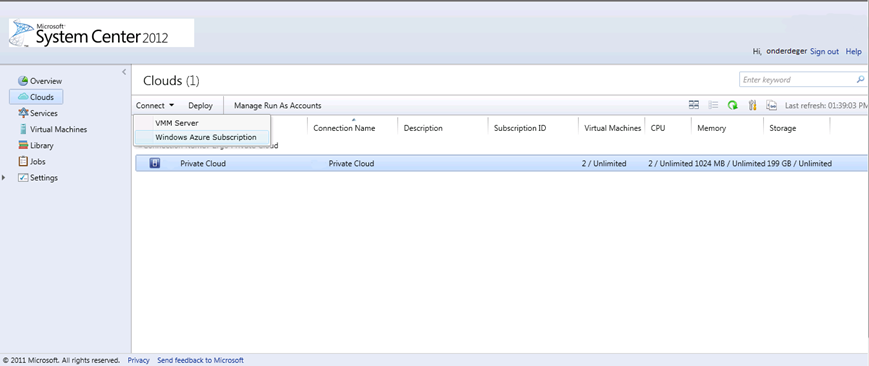The height and width of the screenshot is (366, 869).
Task: Open the tools settings icon in toolbar
Action: point(752,105)
